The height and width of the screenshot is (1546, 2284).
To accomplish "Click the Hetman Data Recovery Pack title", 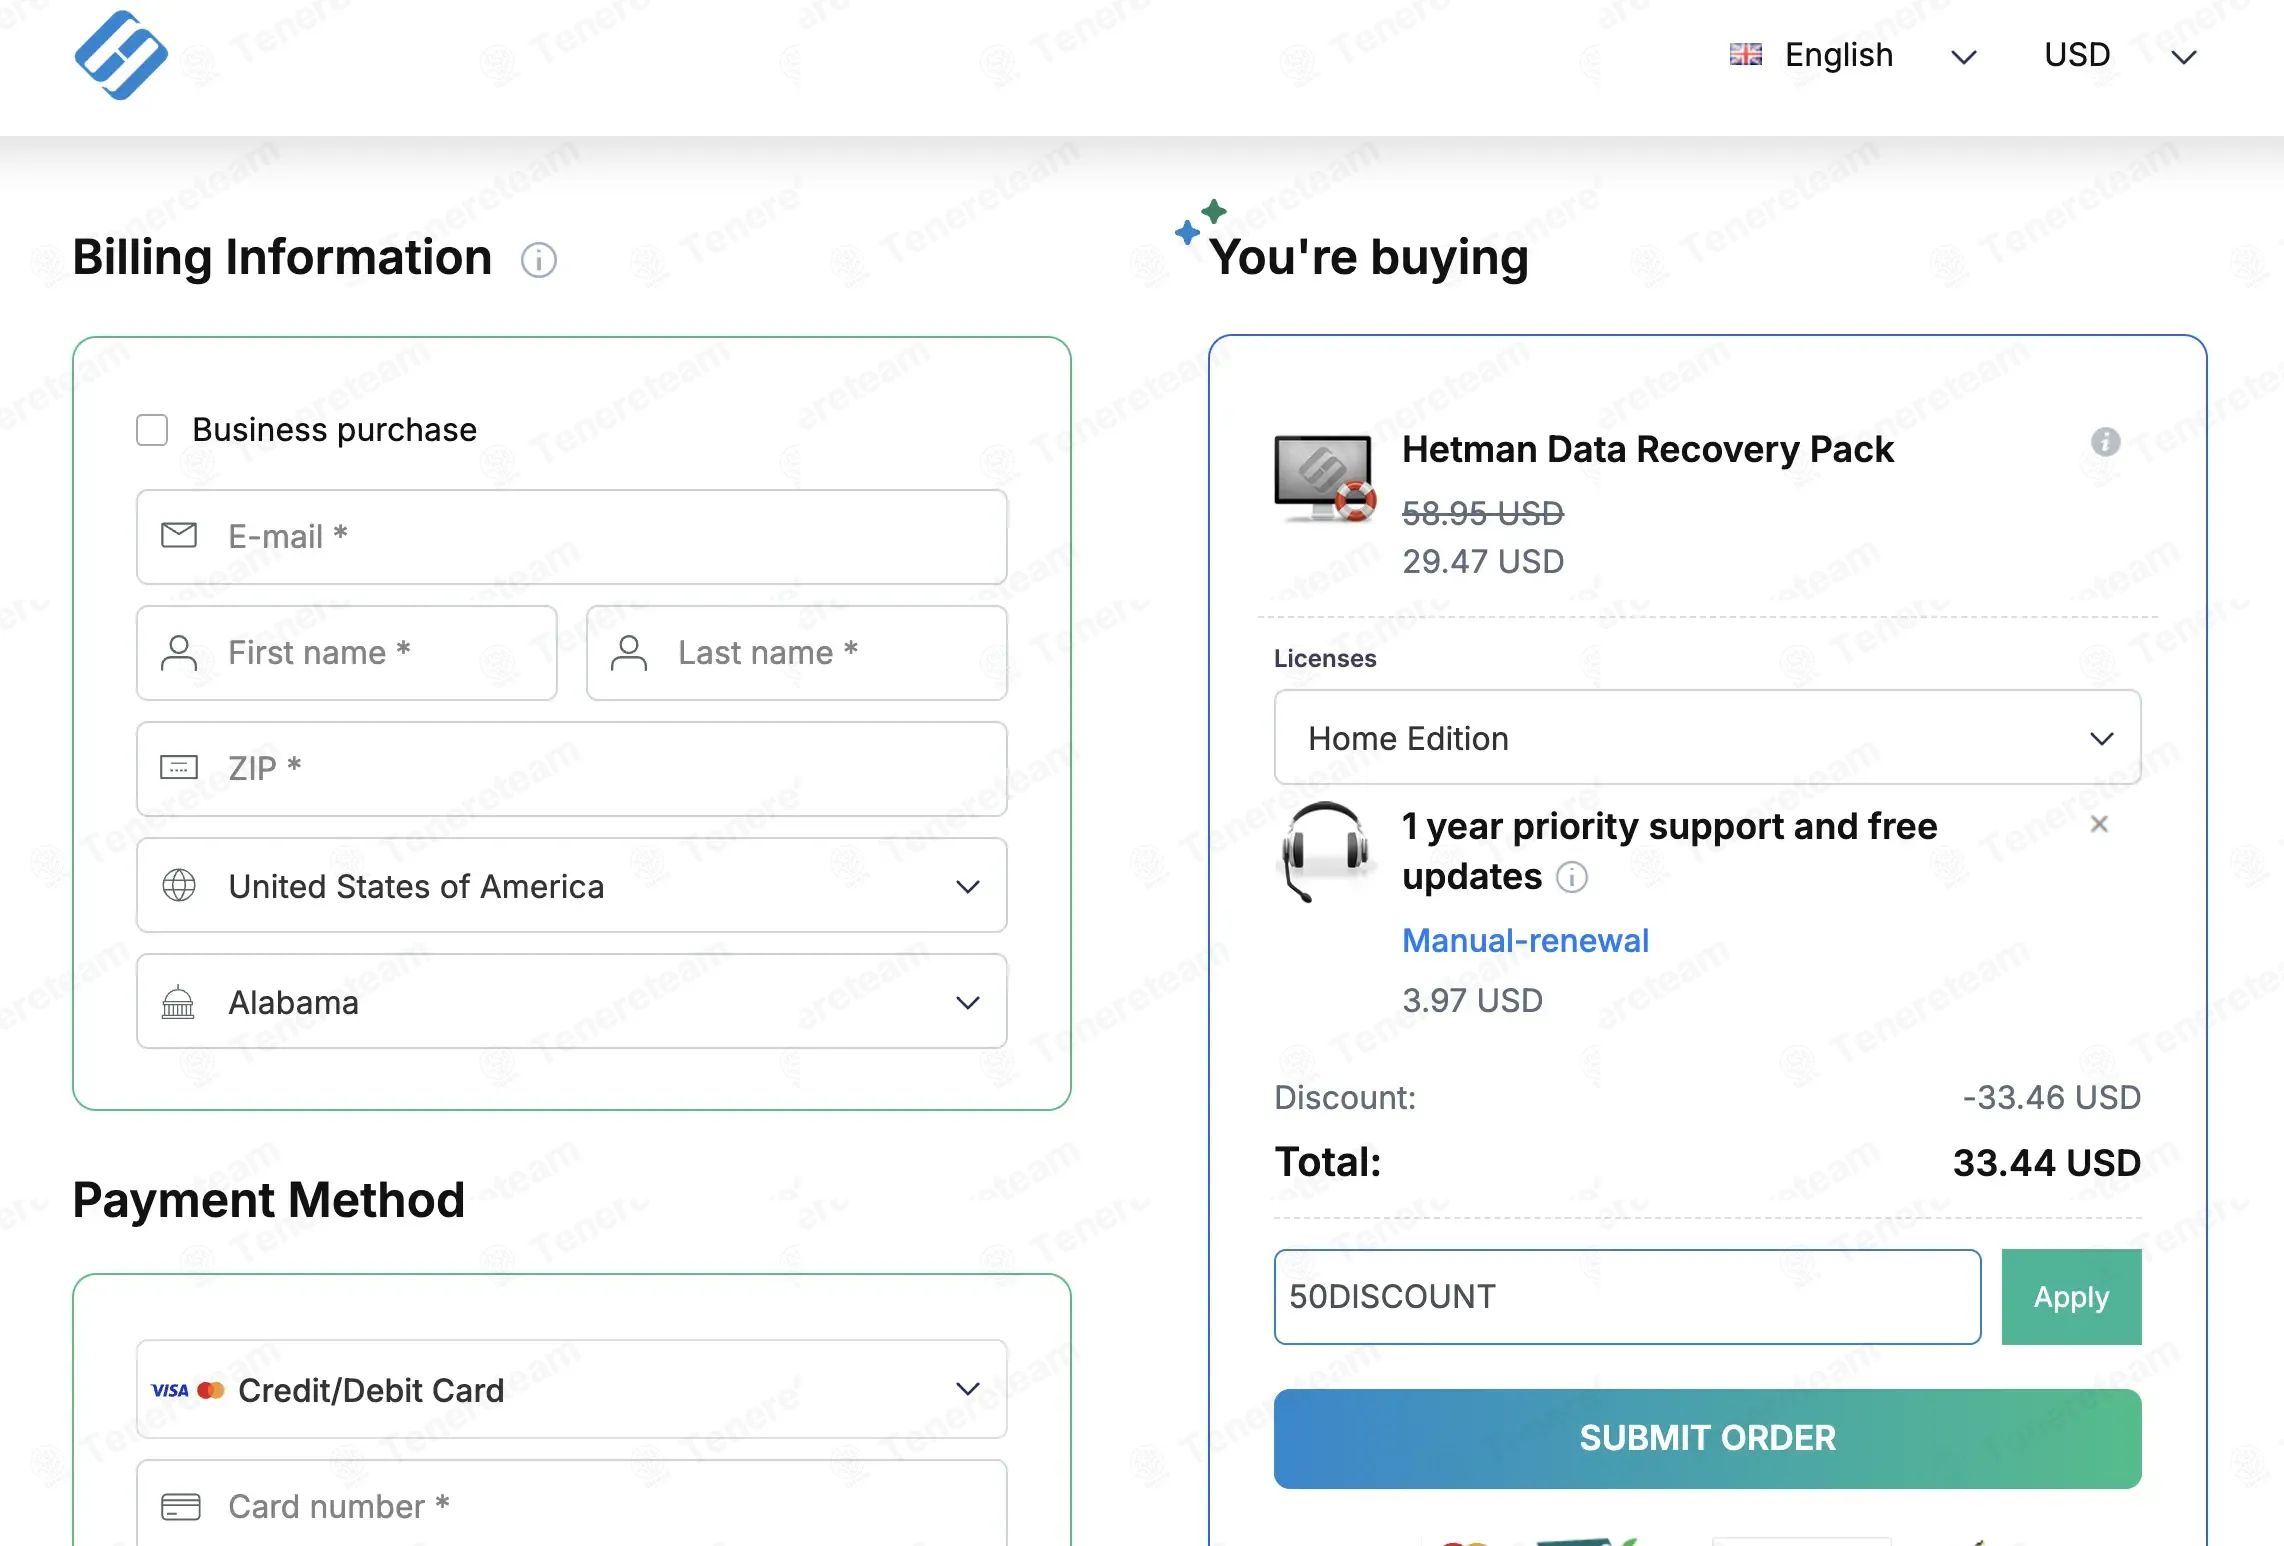I will point(1647,450).
